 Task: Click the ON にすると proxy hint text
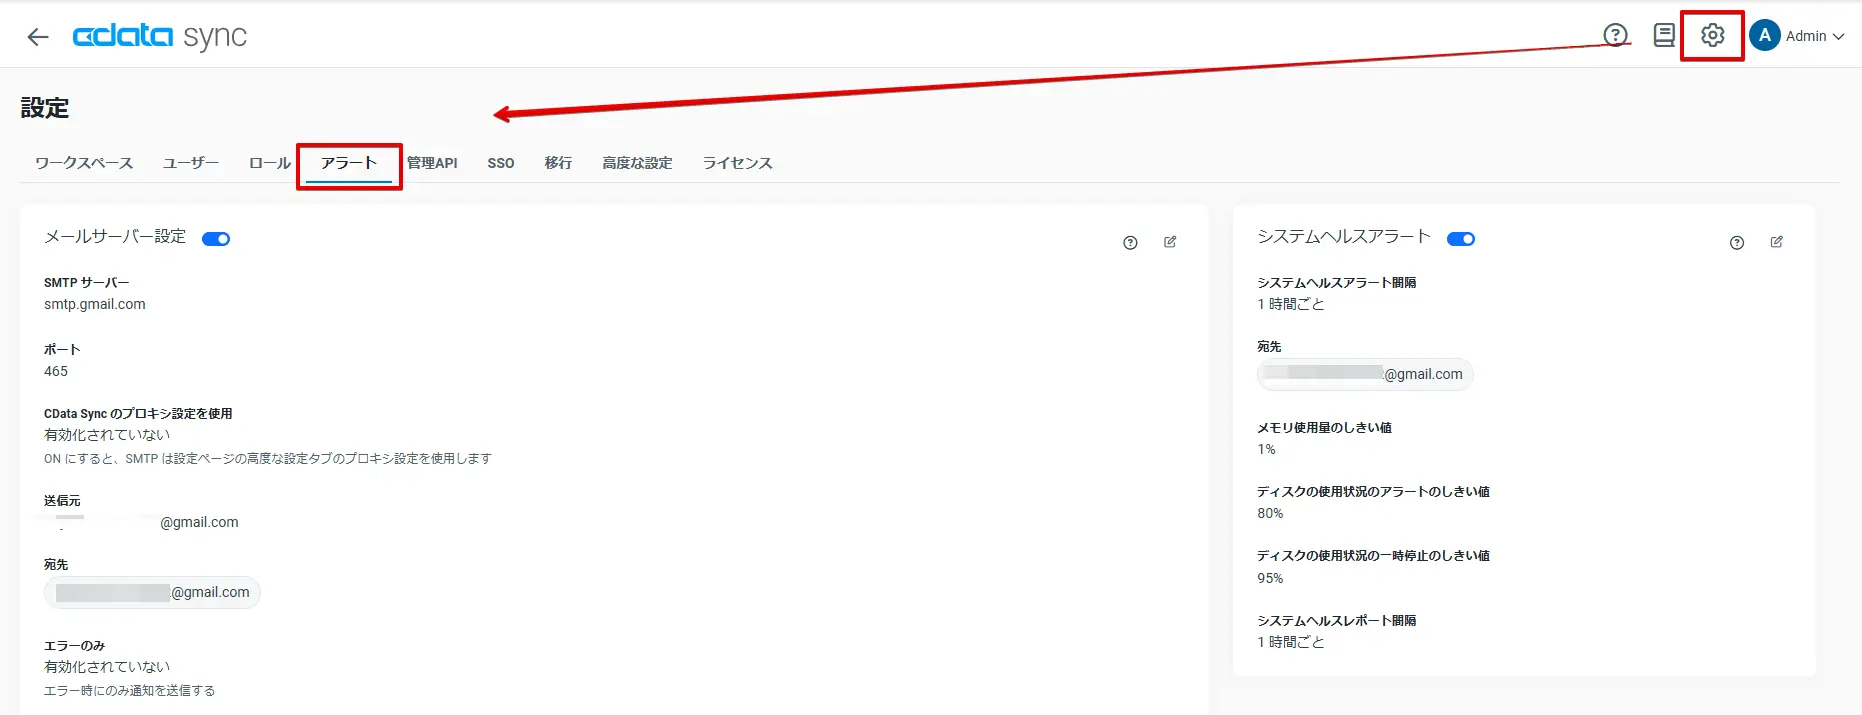pos(268,459)
